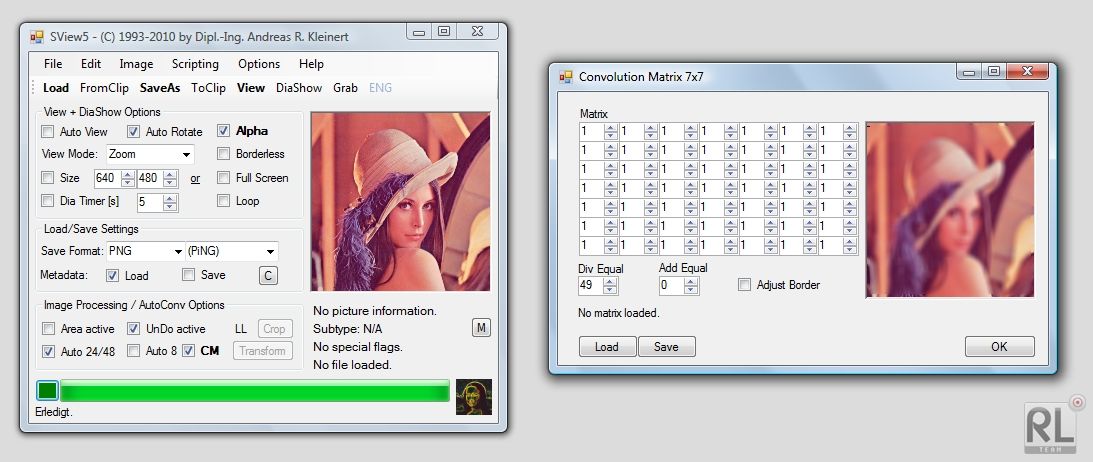Click the Dia Timer spinner arrows

[x=170, y=202]
